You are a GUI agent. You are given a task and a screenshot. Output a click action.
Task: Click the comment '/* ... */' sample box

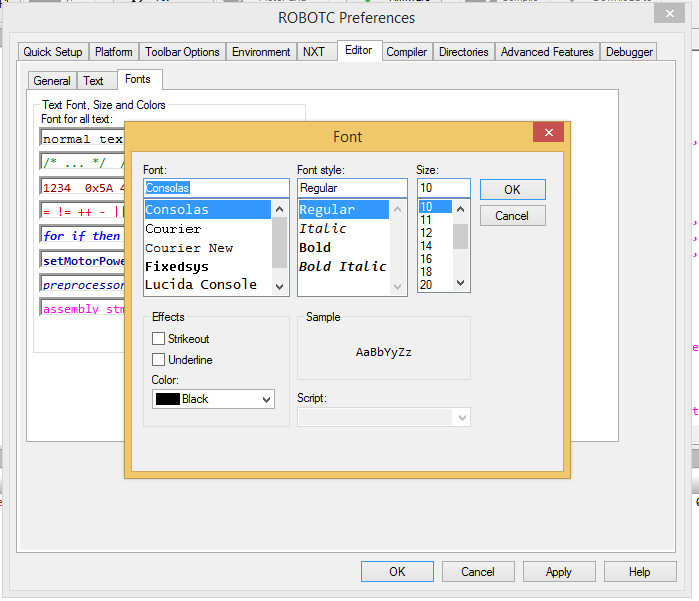(x=82, y=162)
